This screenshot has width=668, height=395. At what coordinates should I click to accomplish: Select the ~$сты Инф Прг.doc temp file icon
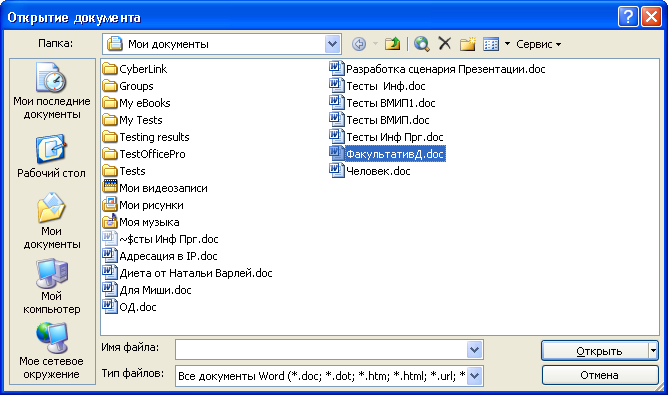[x=110, y=238]
